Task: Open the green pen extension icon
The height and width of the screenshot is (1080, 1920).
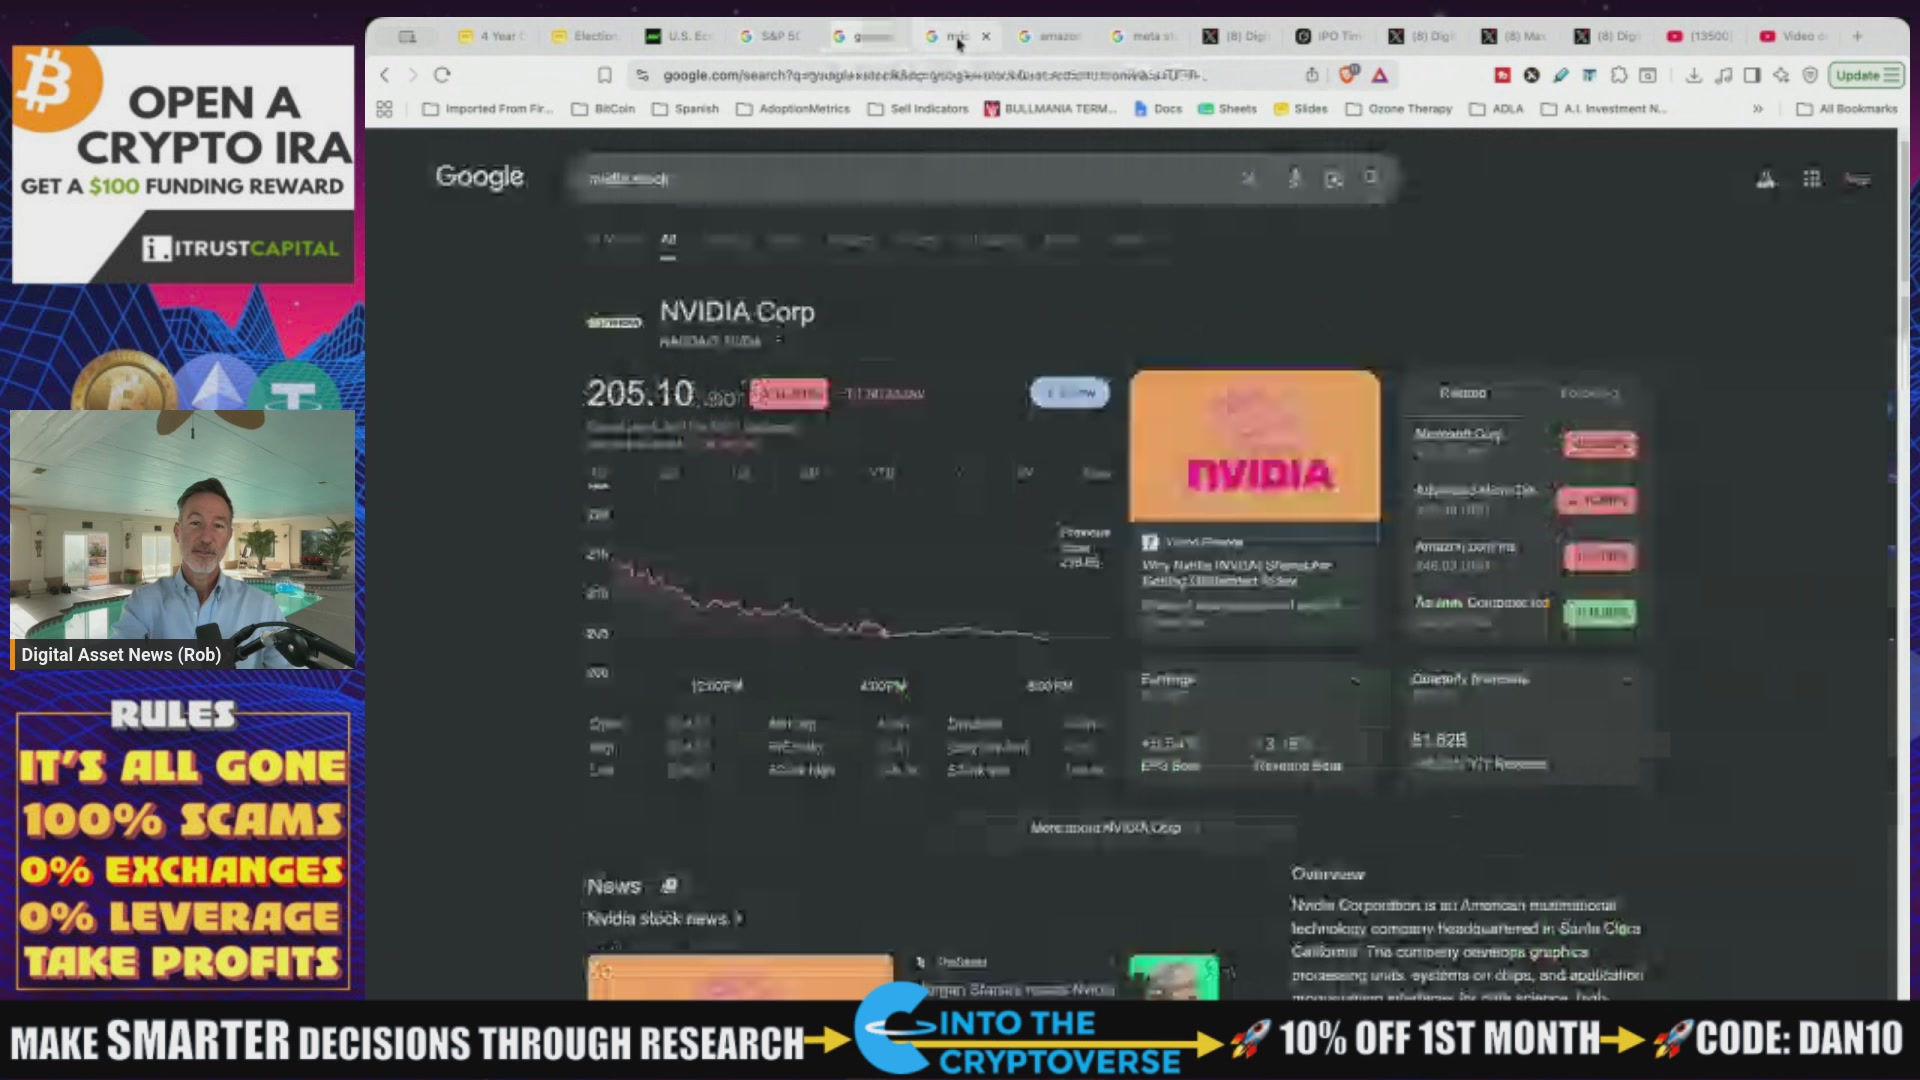Action: pos(1560,75)
